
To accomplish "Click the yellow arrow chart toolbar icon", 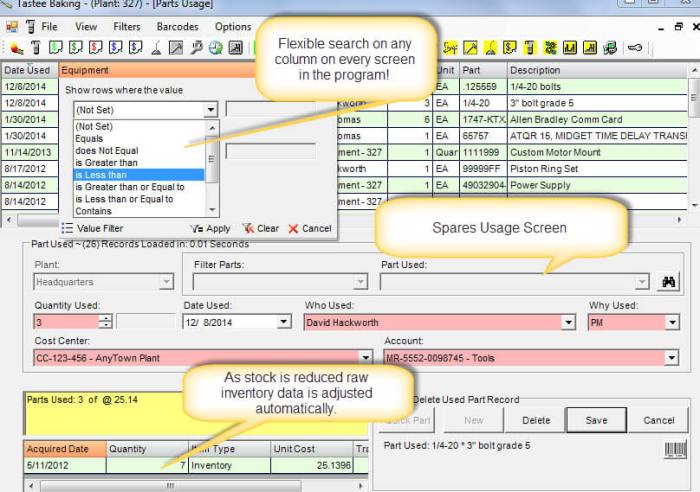I will pyautogui.click(x=470, y=47).
